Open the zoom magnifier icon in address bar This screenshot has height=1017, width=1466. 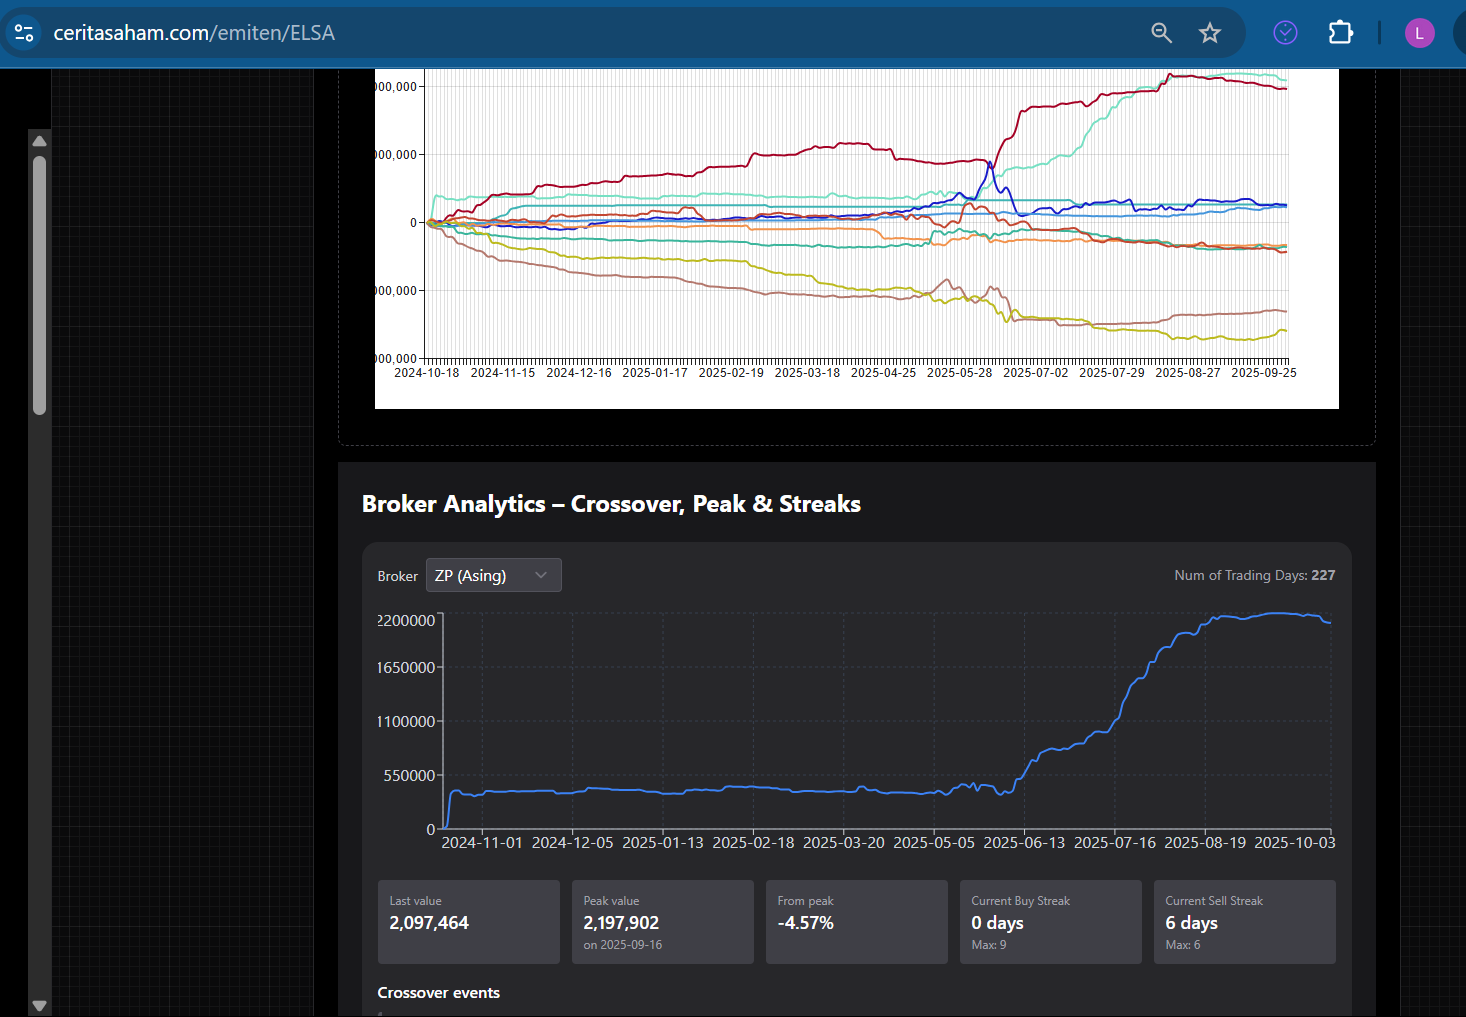pyautogui.click(x=1161, y=33)
